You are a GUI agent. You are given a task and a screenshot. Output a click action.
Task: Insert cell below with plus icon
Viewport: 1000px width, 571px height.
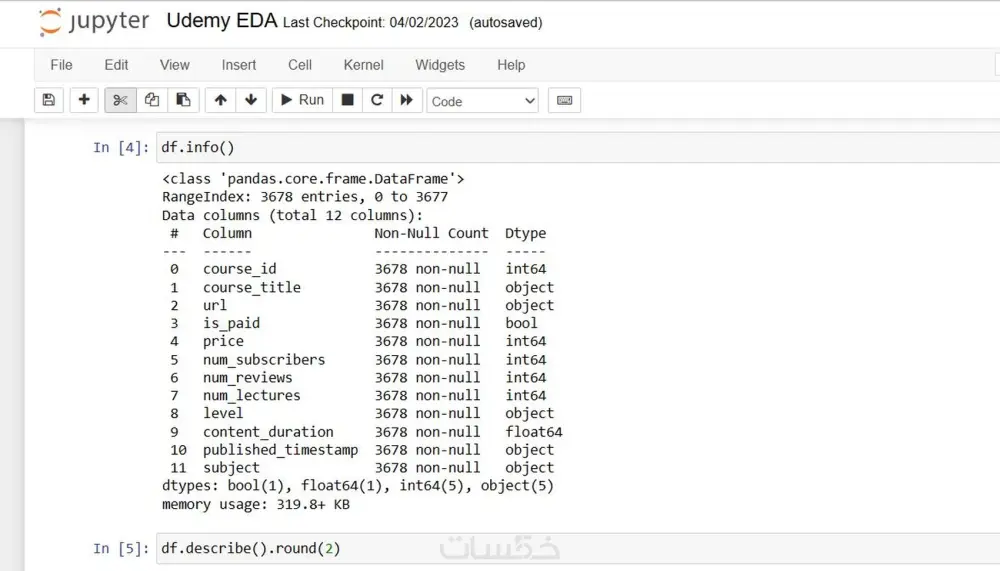tap(84, 100)
